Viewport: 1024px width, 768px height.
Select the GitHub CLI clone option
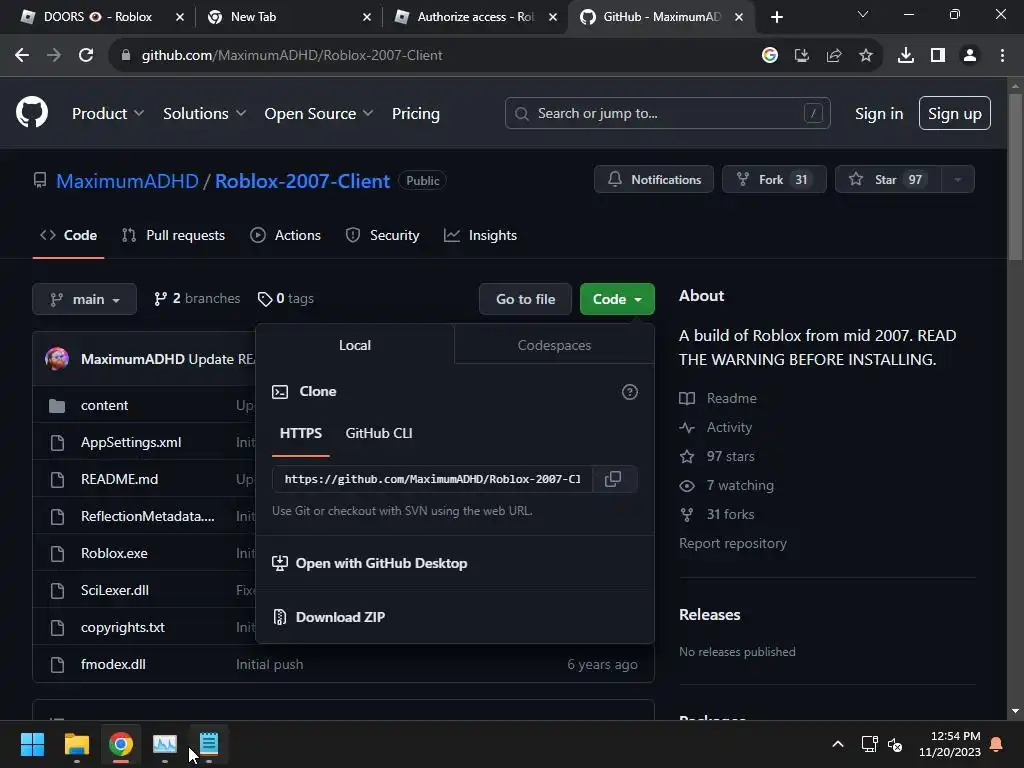tap(379, 434)
